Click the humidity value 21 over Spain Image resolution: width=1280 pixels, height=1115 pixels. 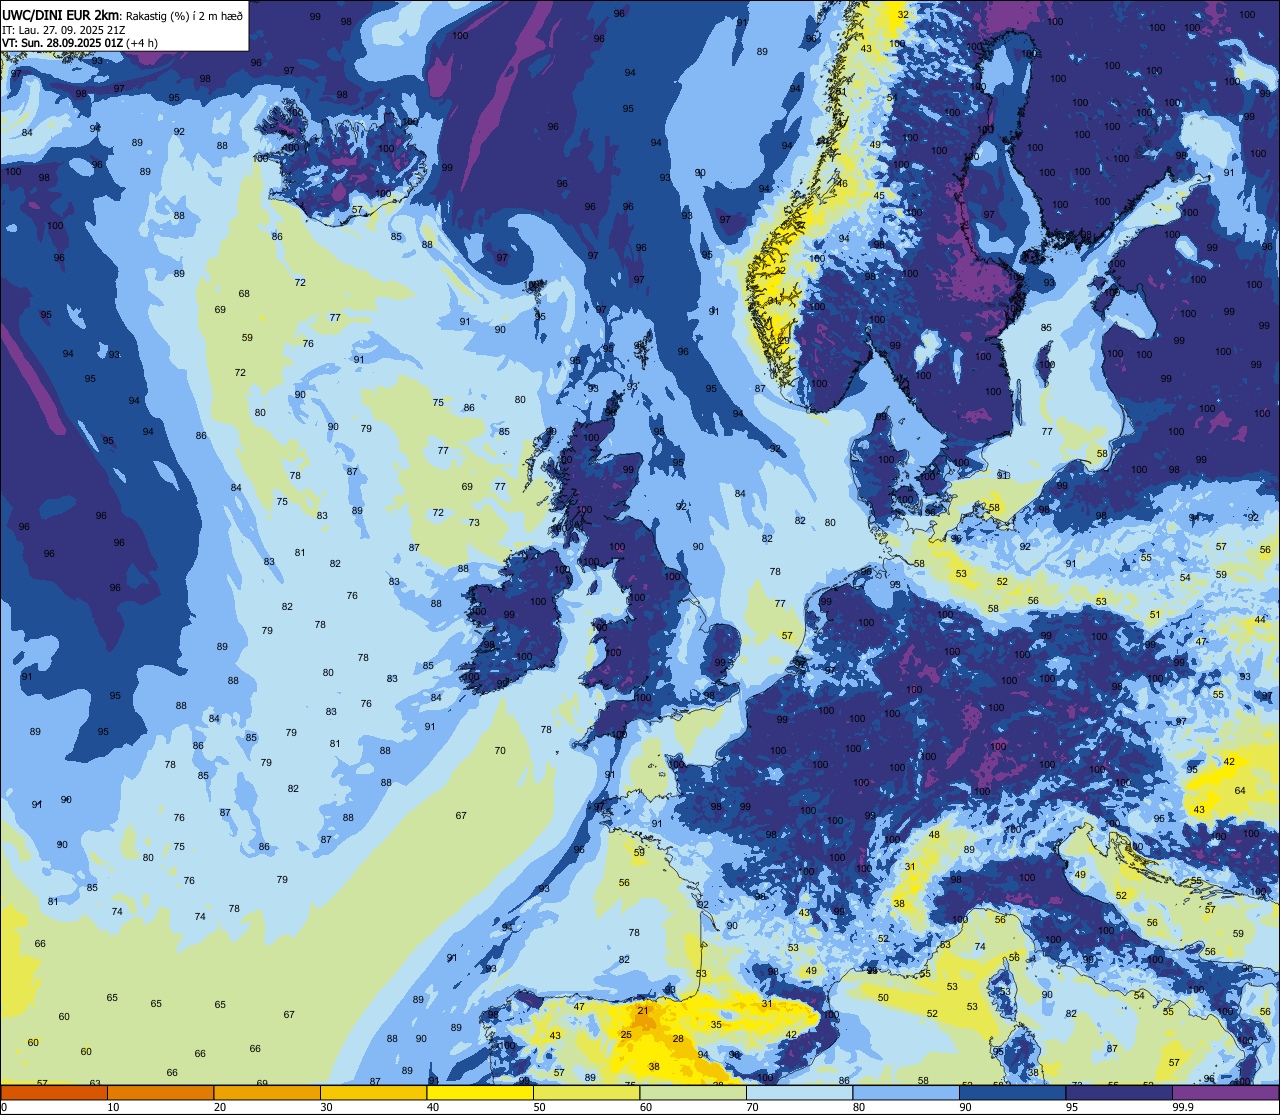click(643, 1011)
